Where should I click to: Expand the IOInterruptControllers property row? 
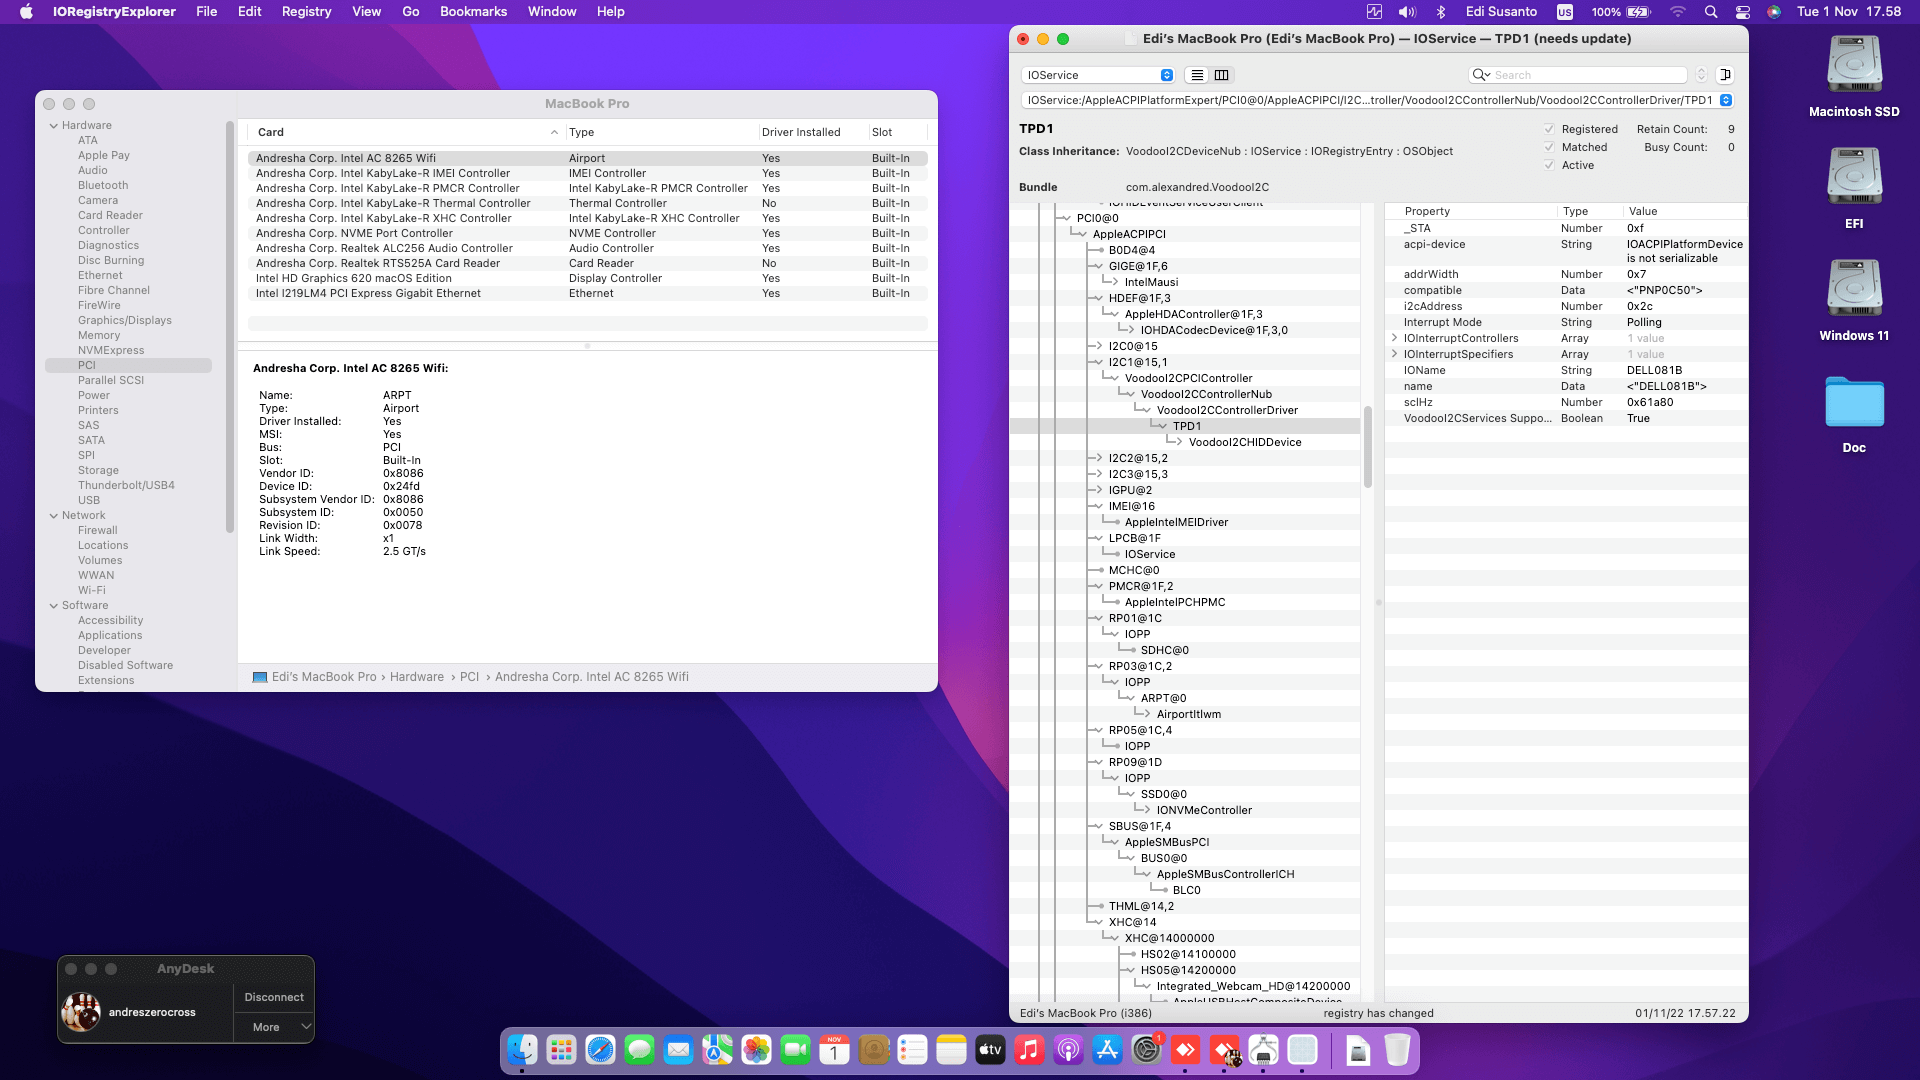coord(1394,338)
